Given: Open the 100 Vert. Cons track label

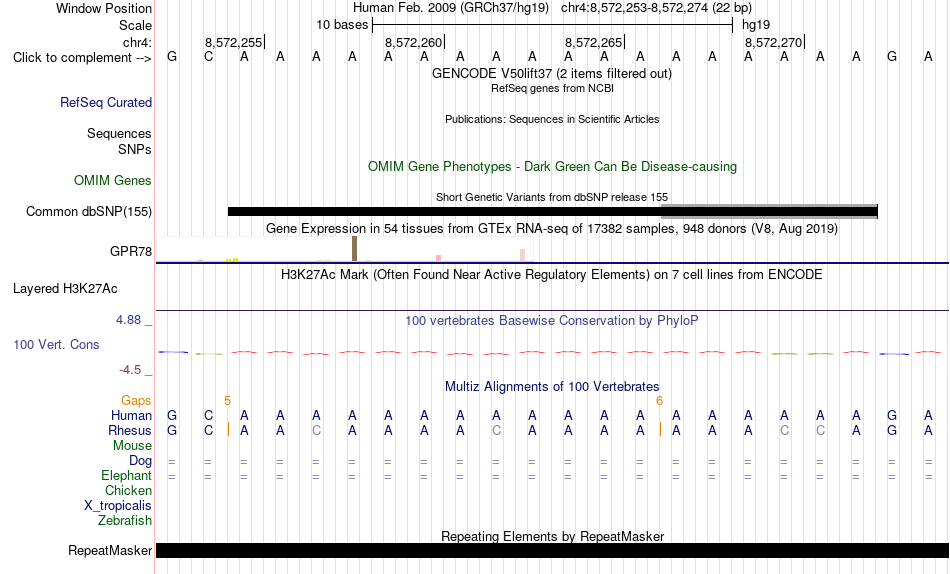Looking at the screenshot, I should tap(56, 344).
